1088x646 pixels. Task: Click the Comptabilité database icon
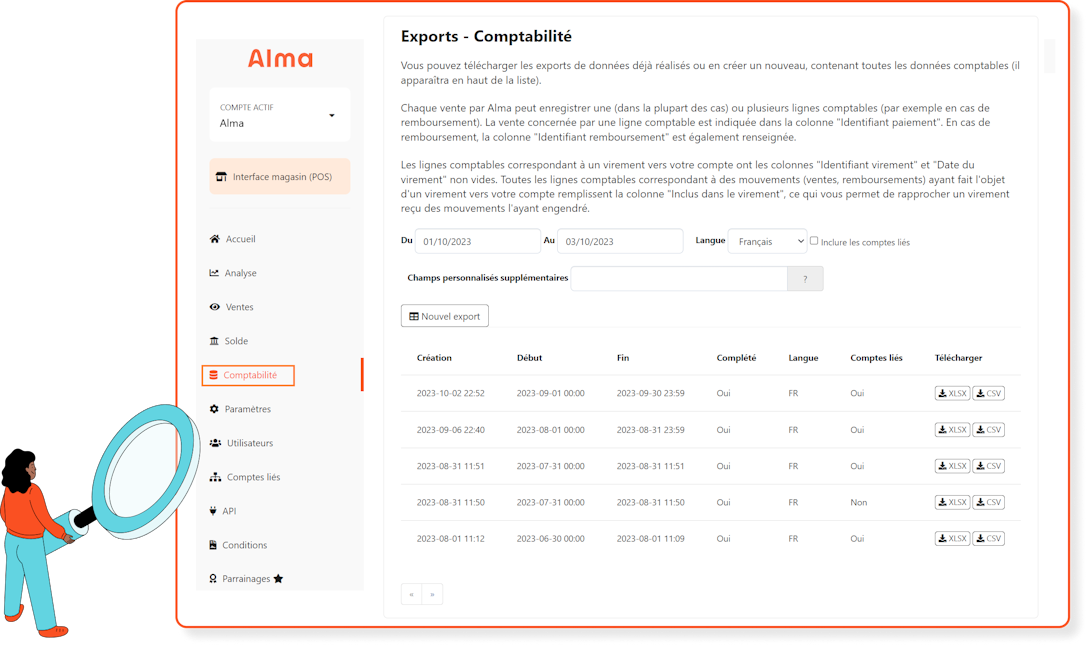214,375
